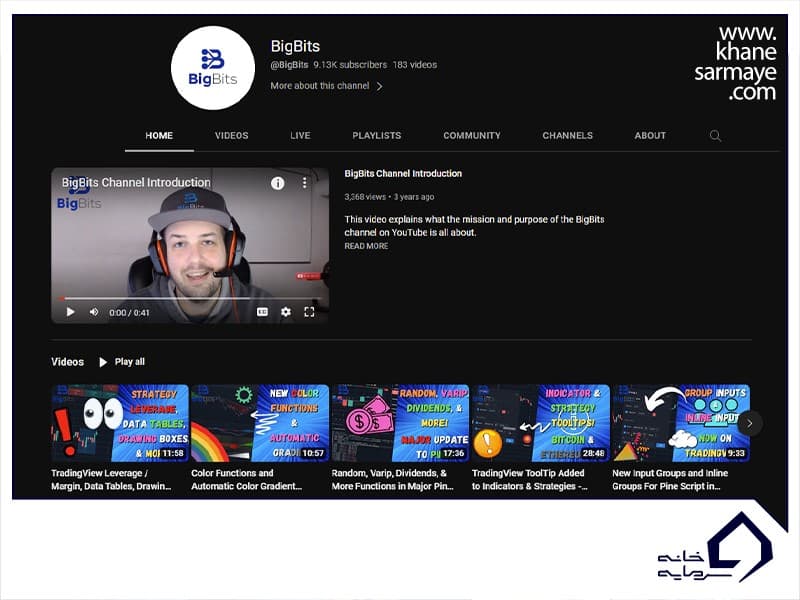The image size is (800, 600).
Task: Click 'TradingView Leverage / Margin, Data Tables' title
Action: click(x=111, y=480)
